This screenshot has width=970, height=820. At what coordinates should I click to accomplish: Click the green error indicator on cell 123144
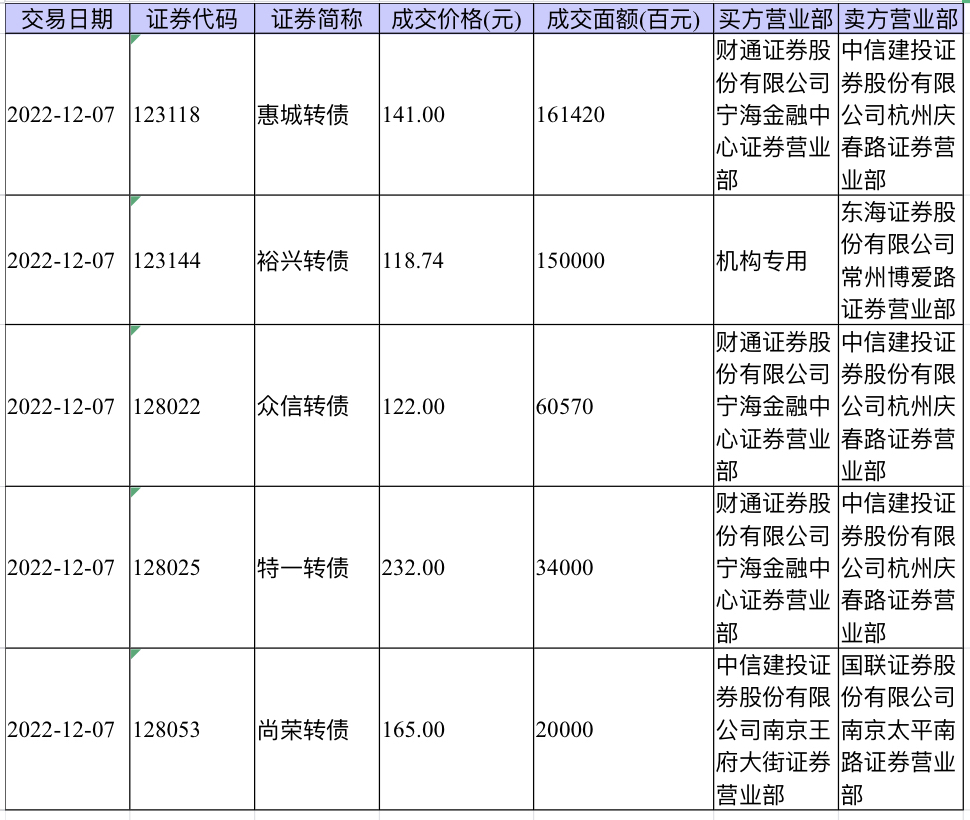click(x=134, y=200)
